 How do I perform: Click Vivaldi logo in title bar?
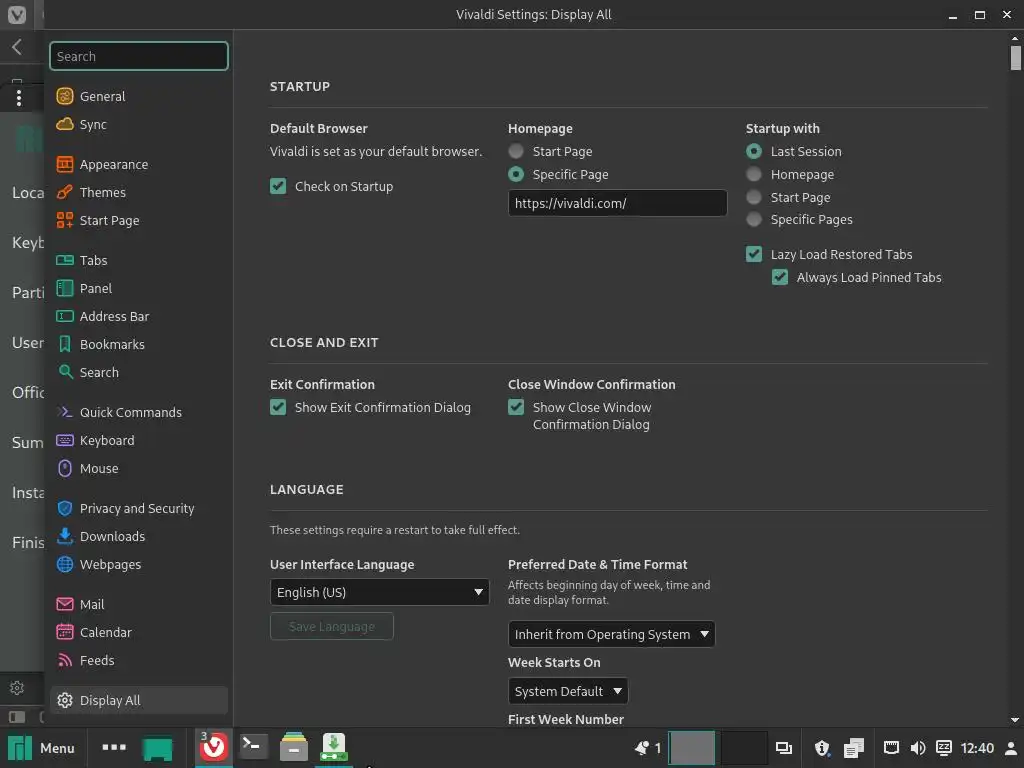point(16,14)
